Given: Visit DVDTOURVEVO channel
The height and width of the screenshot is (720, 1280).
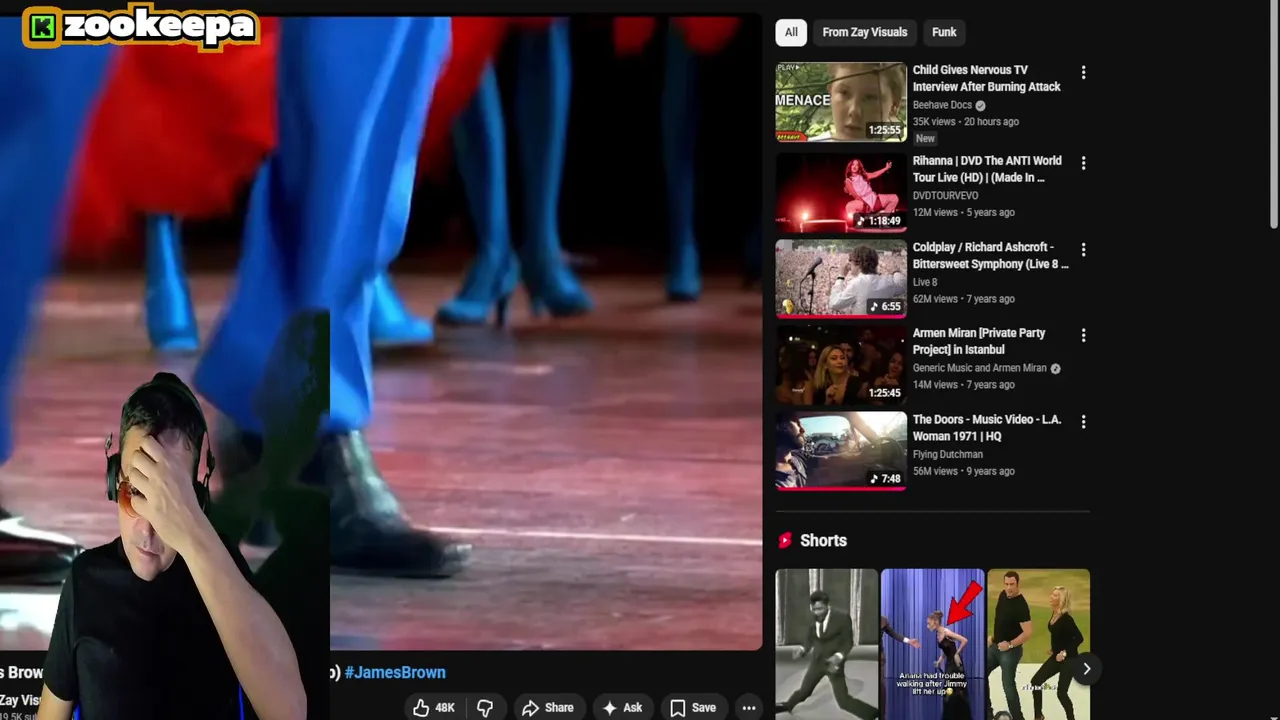Looking at the screenshot, I should [945, 196].
